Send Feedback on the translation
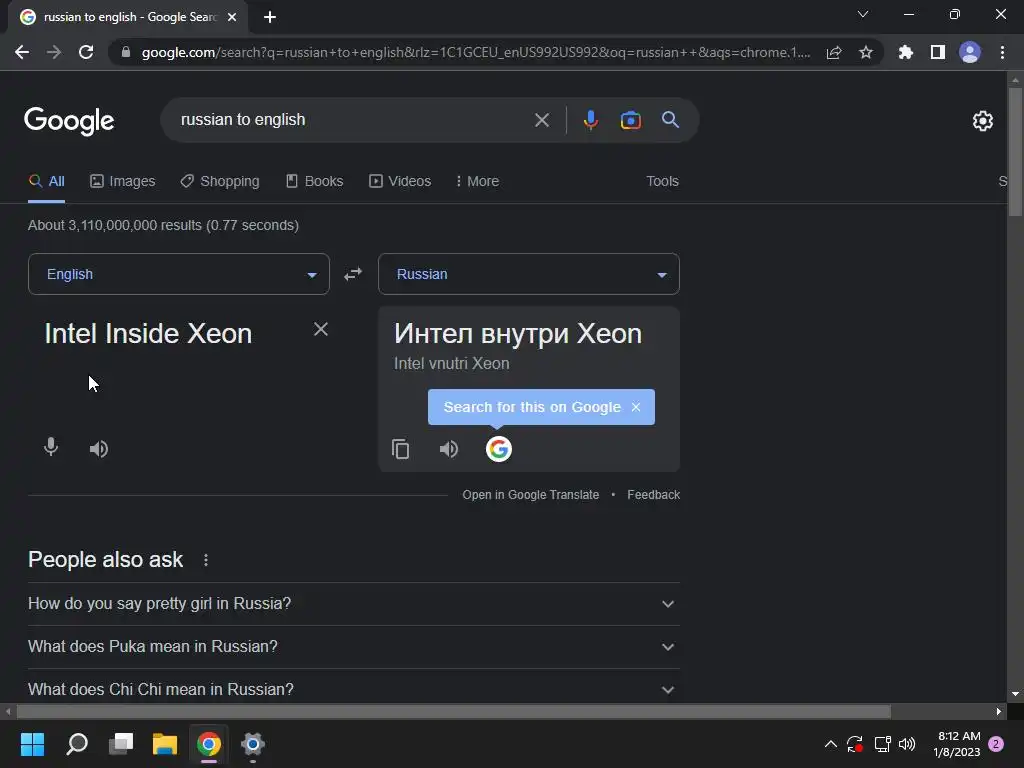 point(653,494)
